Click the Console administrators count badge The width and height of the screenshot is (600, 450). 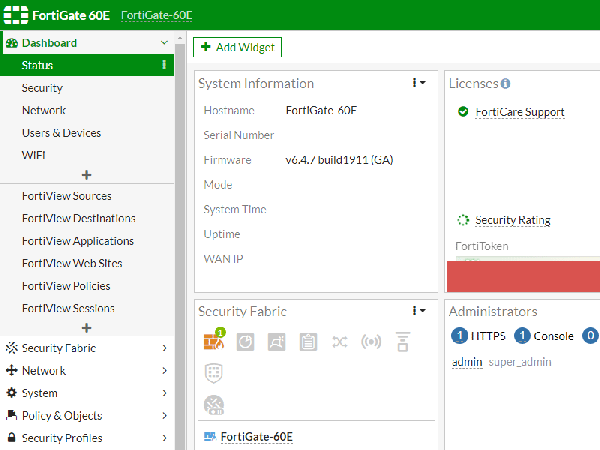click(522, 336)
